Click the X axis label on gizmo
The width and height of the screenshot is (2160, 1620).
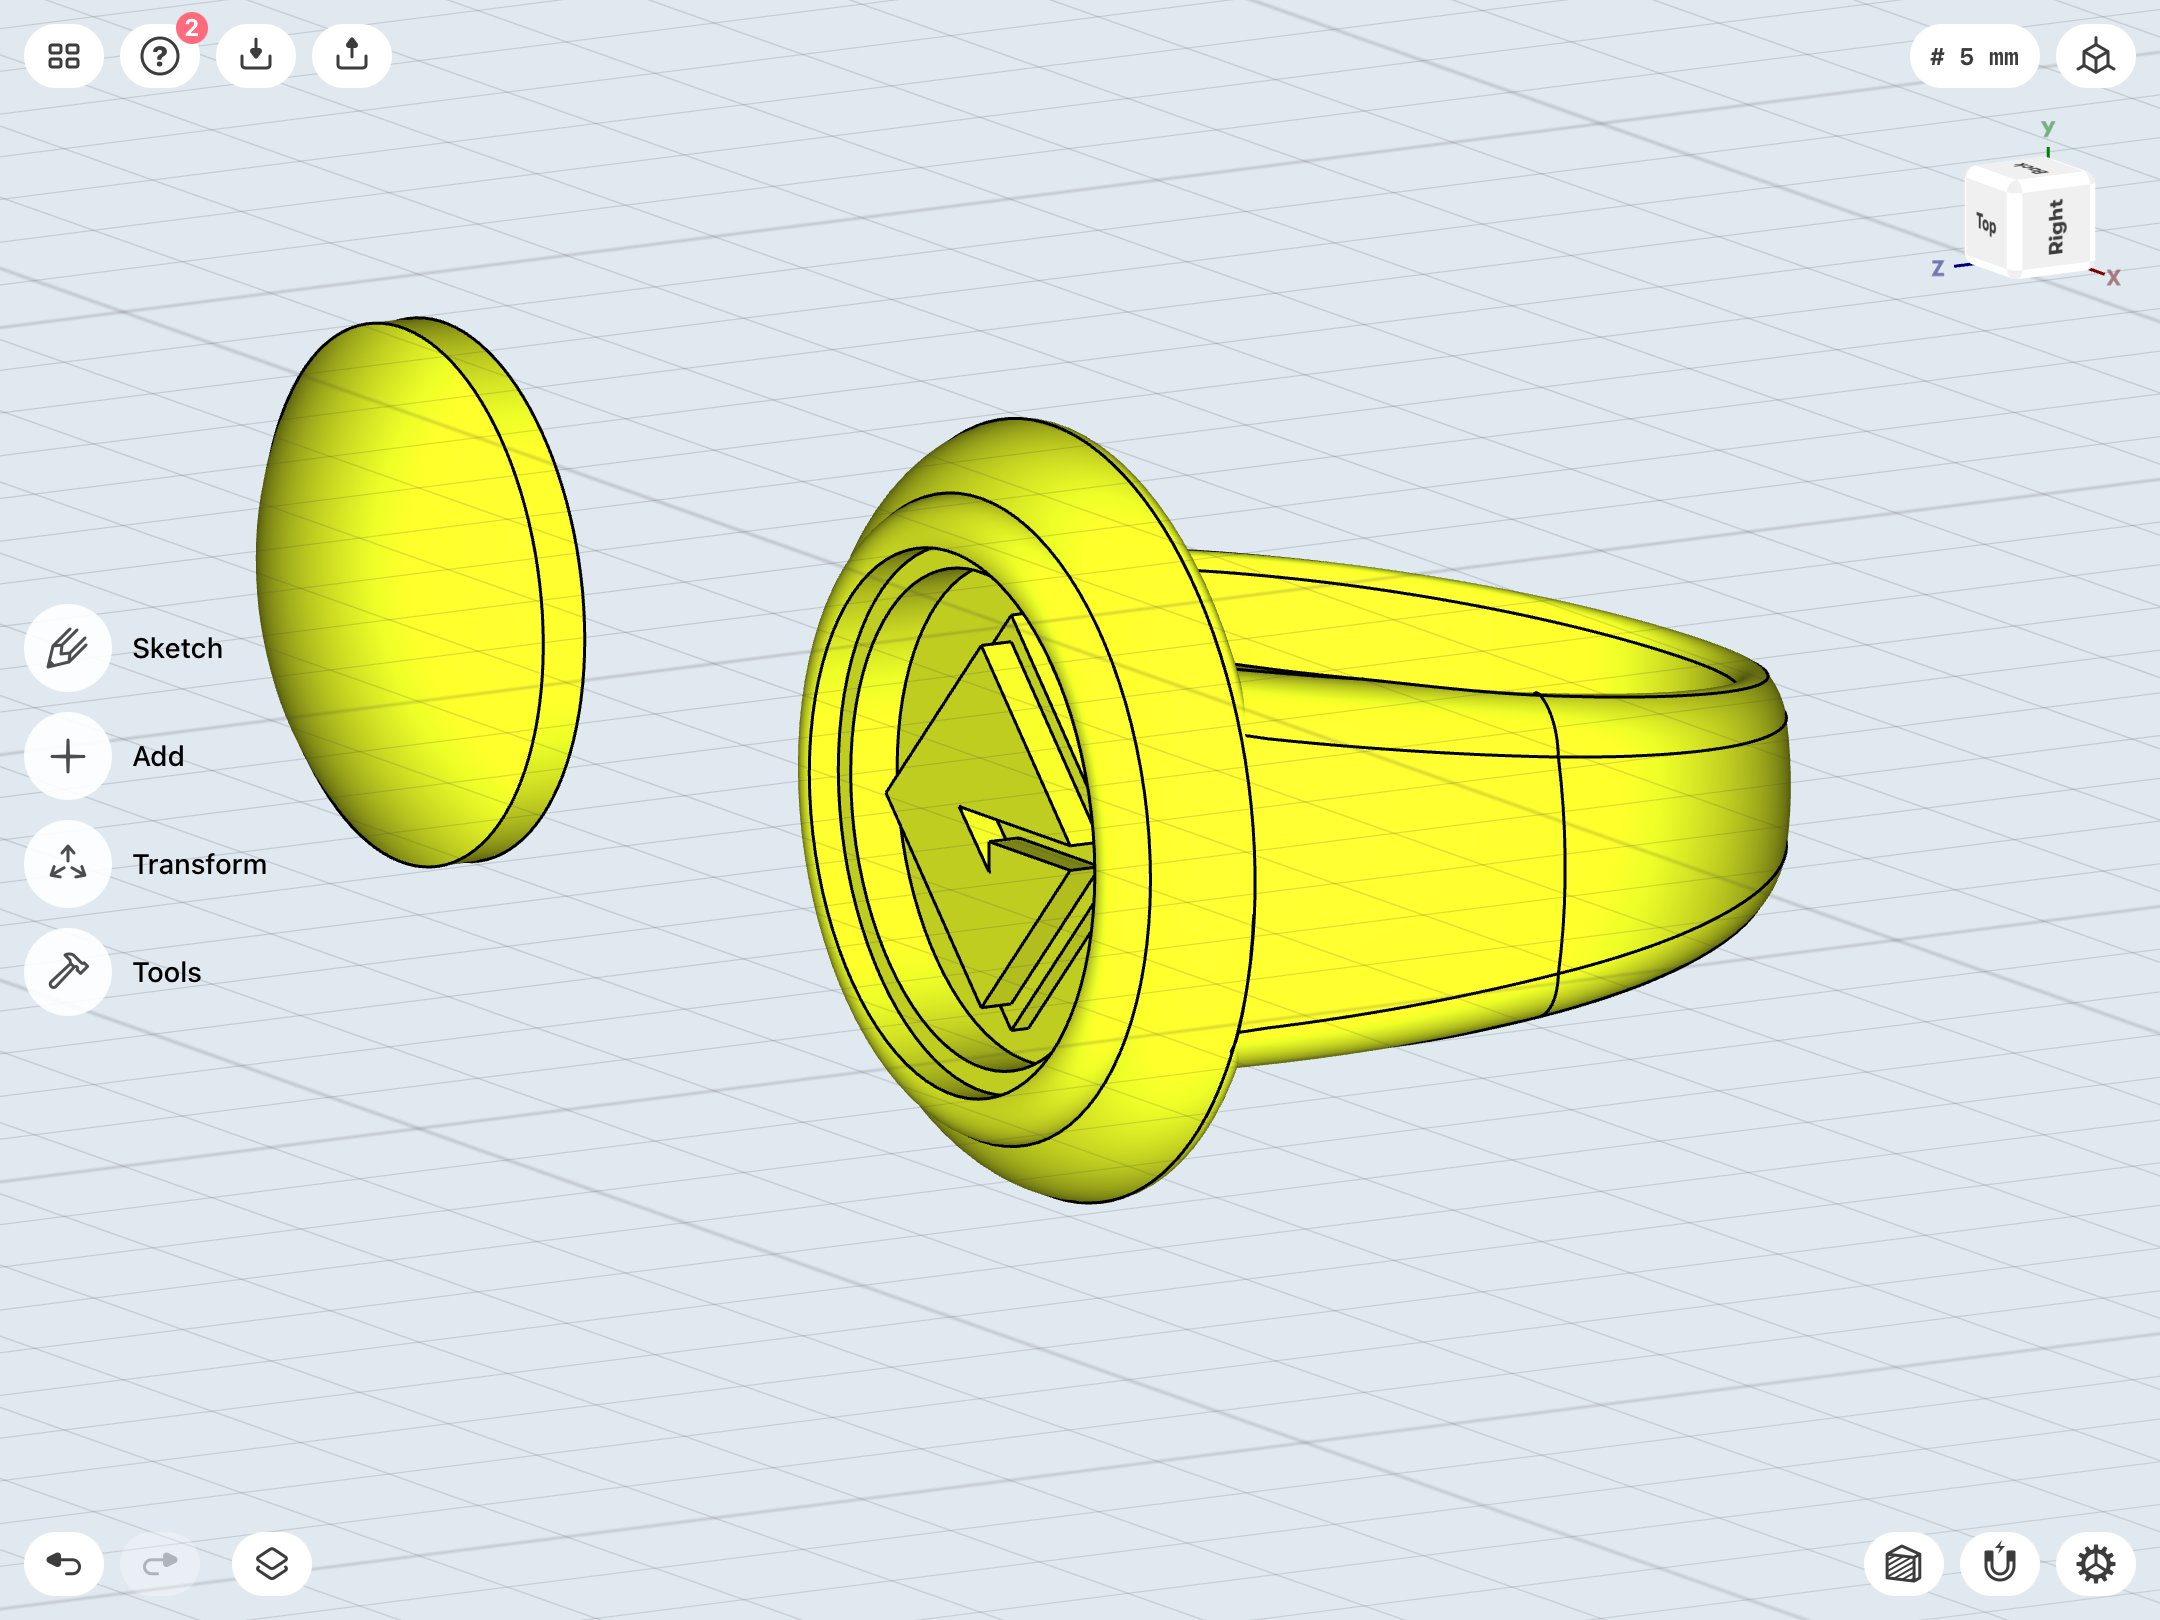tap(2113, 278)
